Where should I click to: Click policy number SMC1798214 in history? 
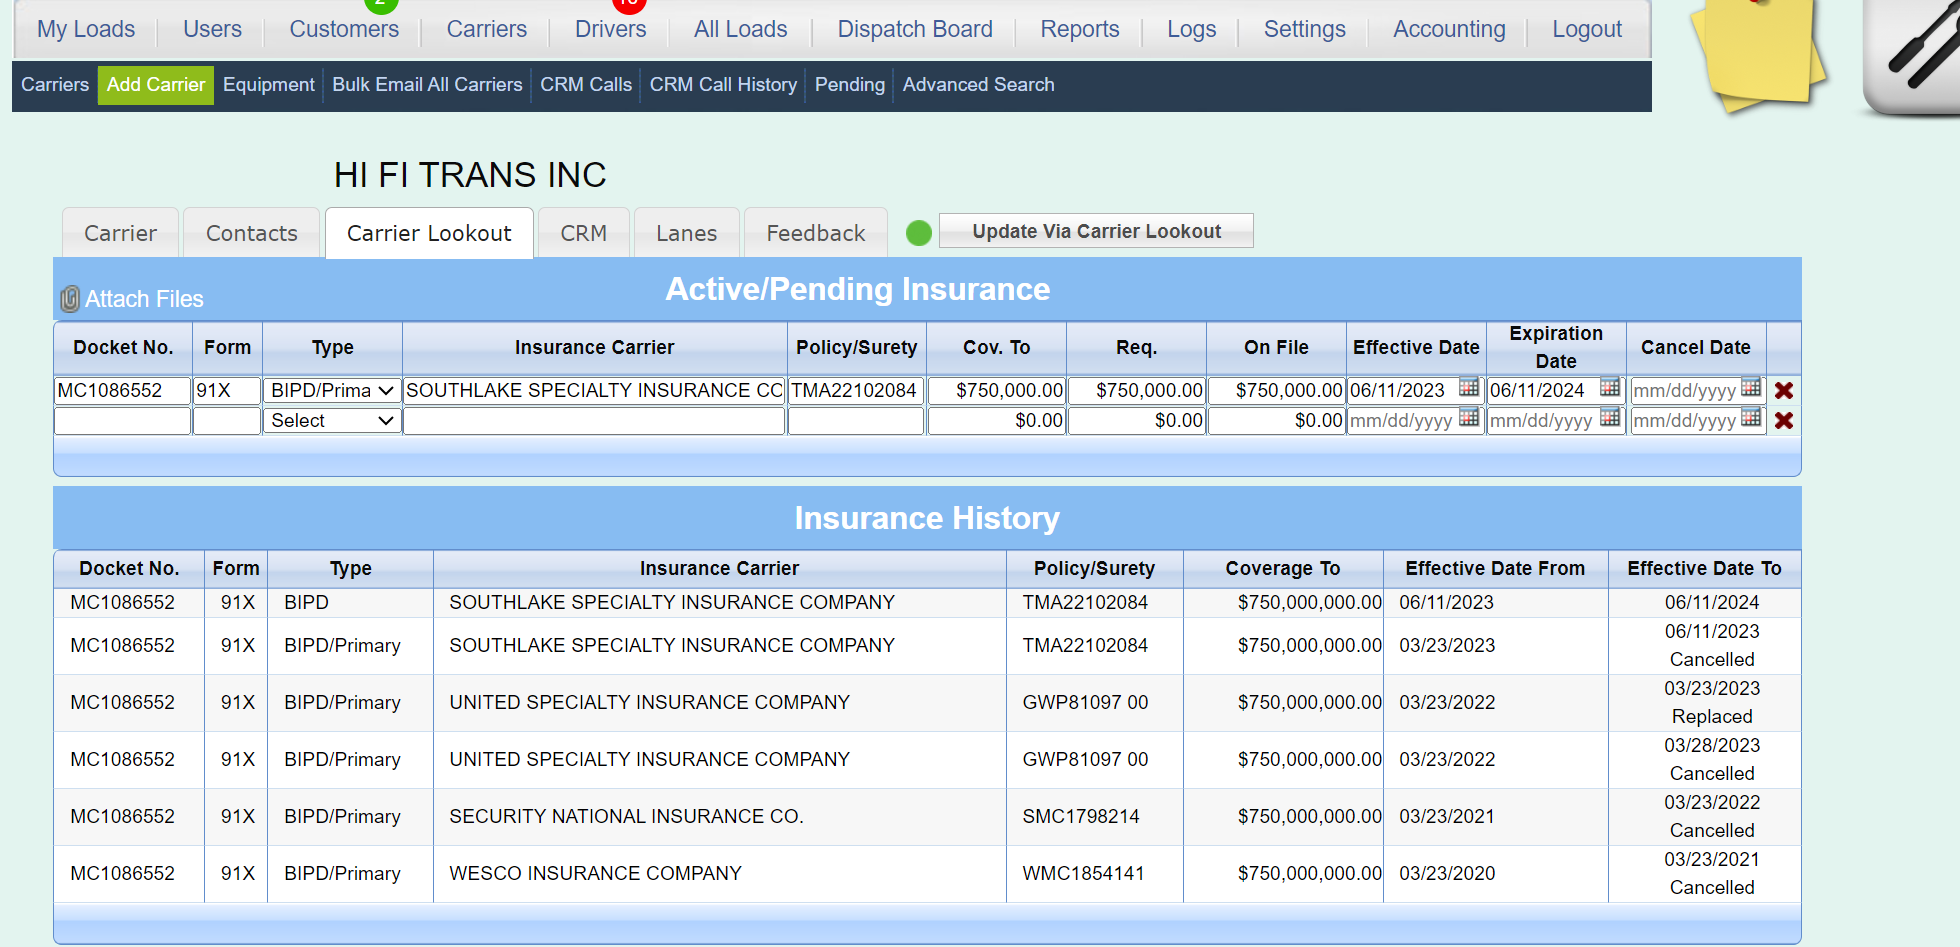click(1080, 816)
